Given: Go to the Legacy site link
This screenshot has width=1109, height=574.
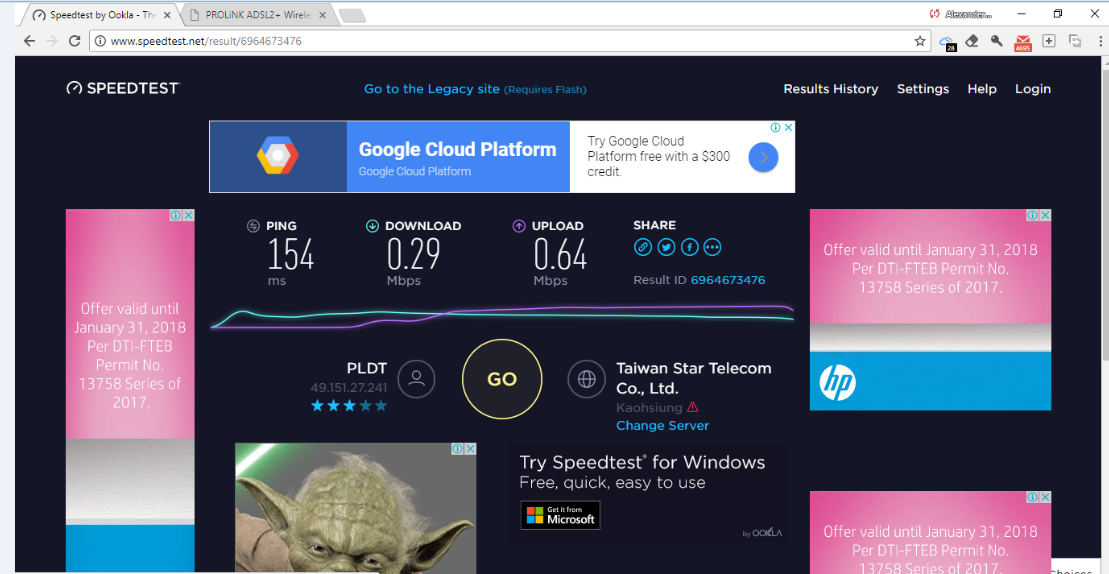Looking at the screenshot, I should pos(431,89).
